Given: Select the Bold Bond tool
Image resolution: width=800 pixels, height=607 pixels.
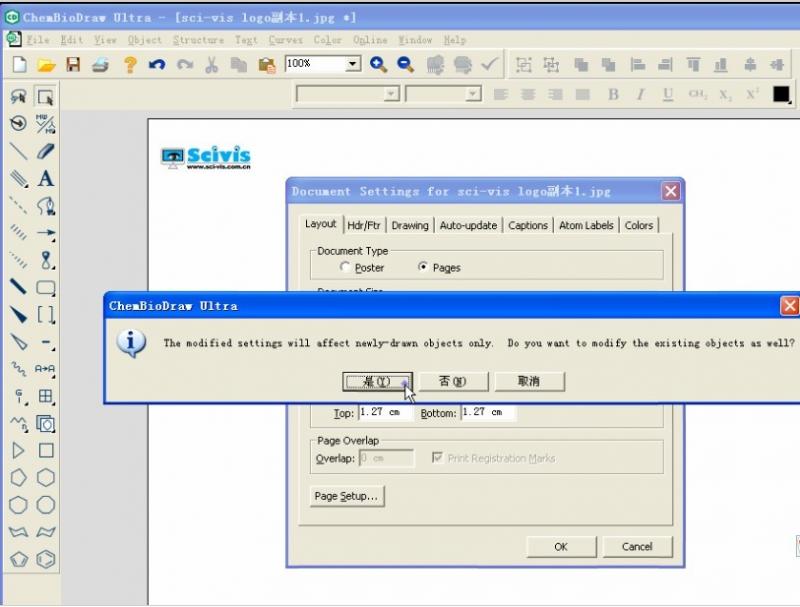Looking at the screenshot, I should (x=18, y=287).
